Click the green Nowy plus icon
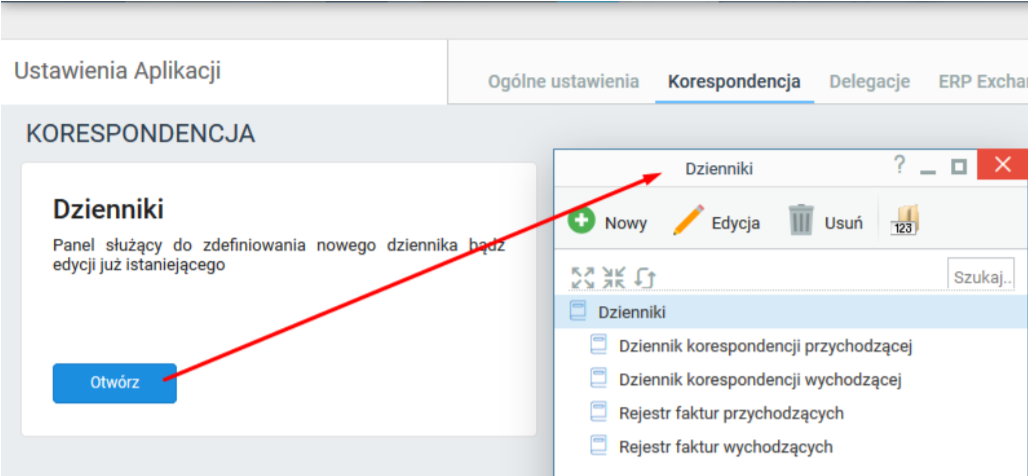The height and width of the screenshot is (476, 1028). [581, 221]
